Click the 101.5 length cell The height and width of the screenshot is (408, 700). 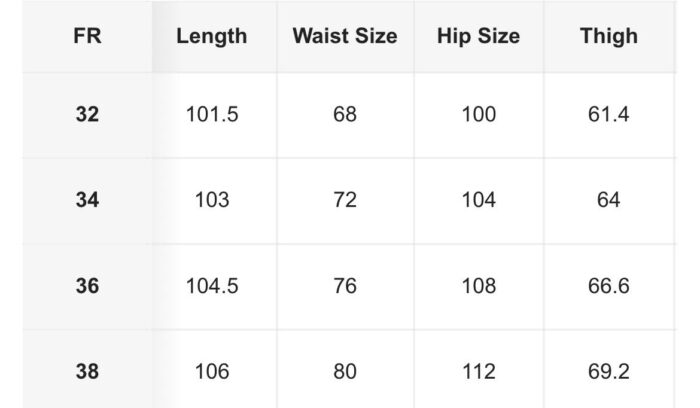point(212,115)
